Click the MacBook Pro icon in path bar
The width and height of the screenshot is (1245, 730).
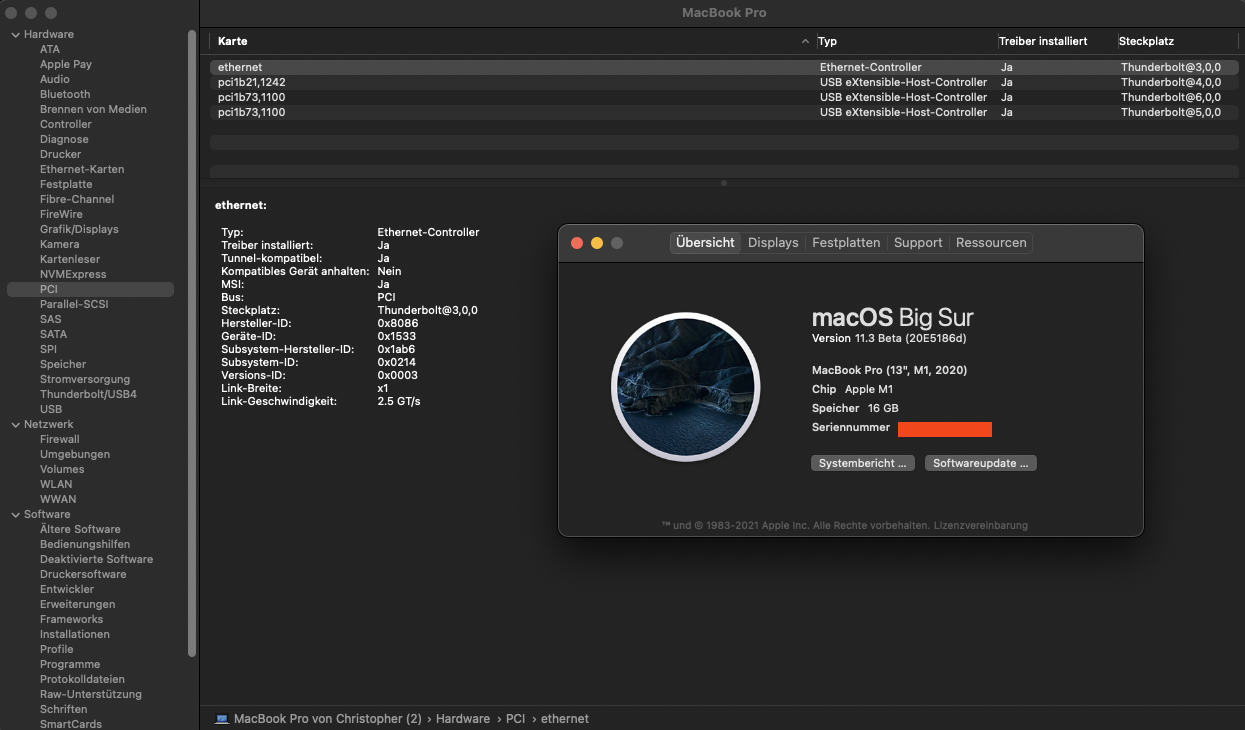point(222,718)
